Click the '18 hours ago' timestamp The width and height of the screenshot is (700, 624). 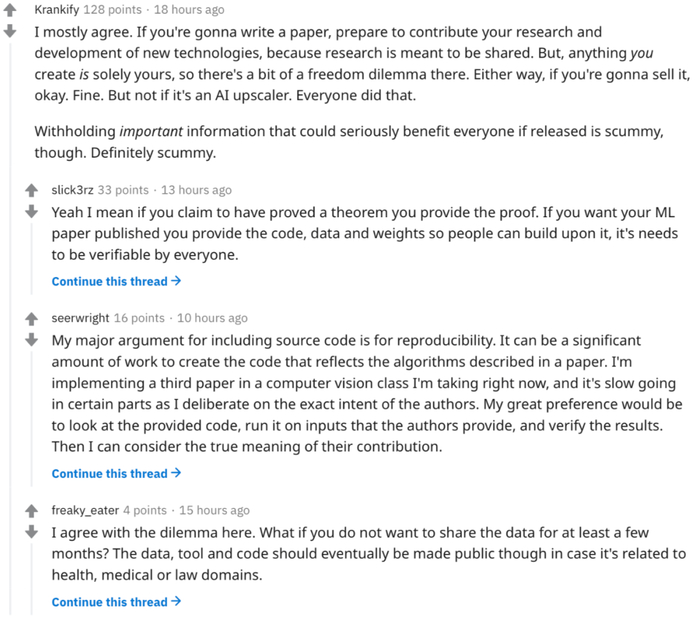pyautogui.click(x=189, y=9)
